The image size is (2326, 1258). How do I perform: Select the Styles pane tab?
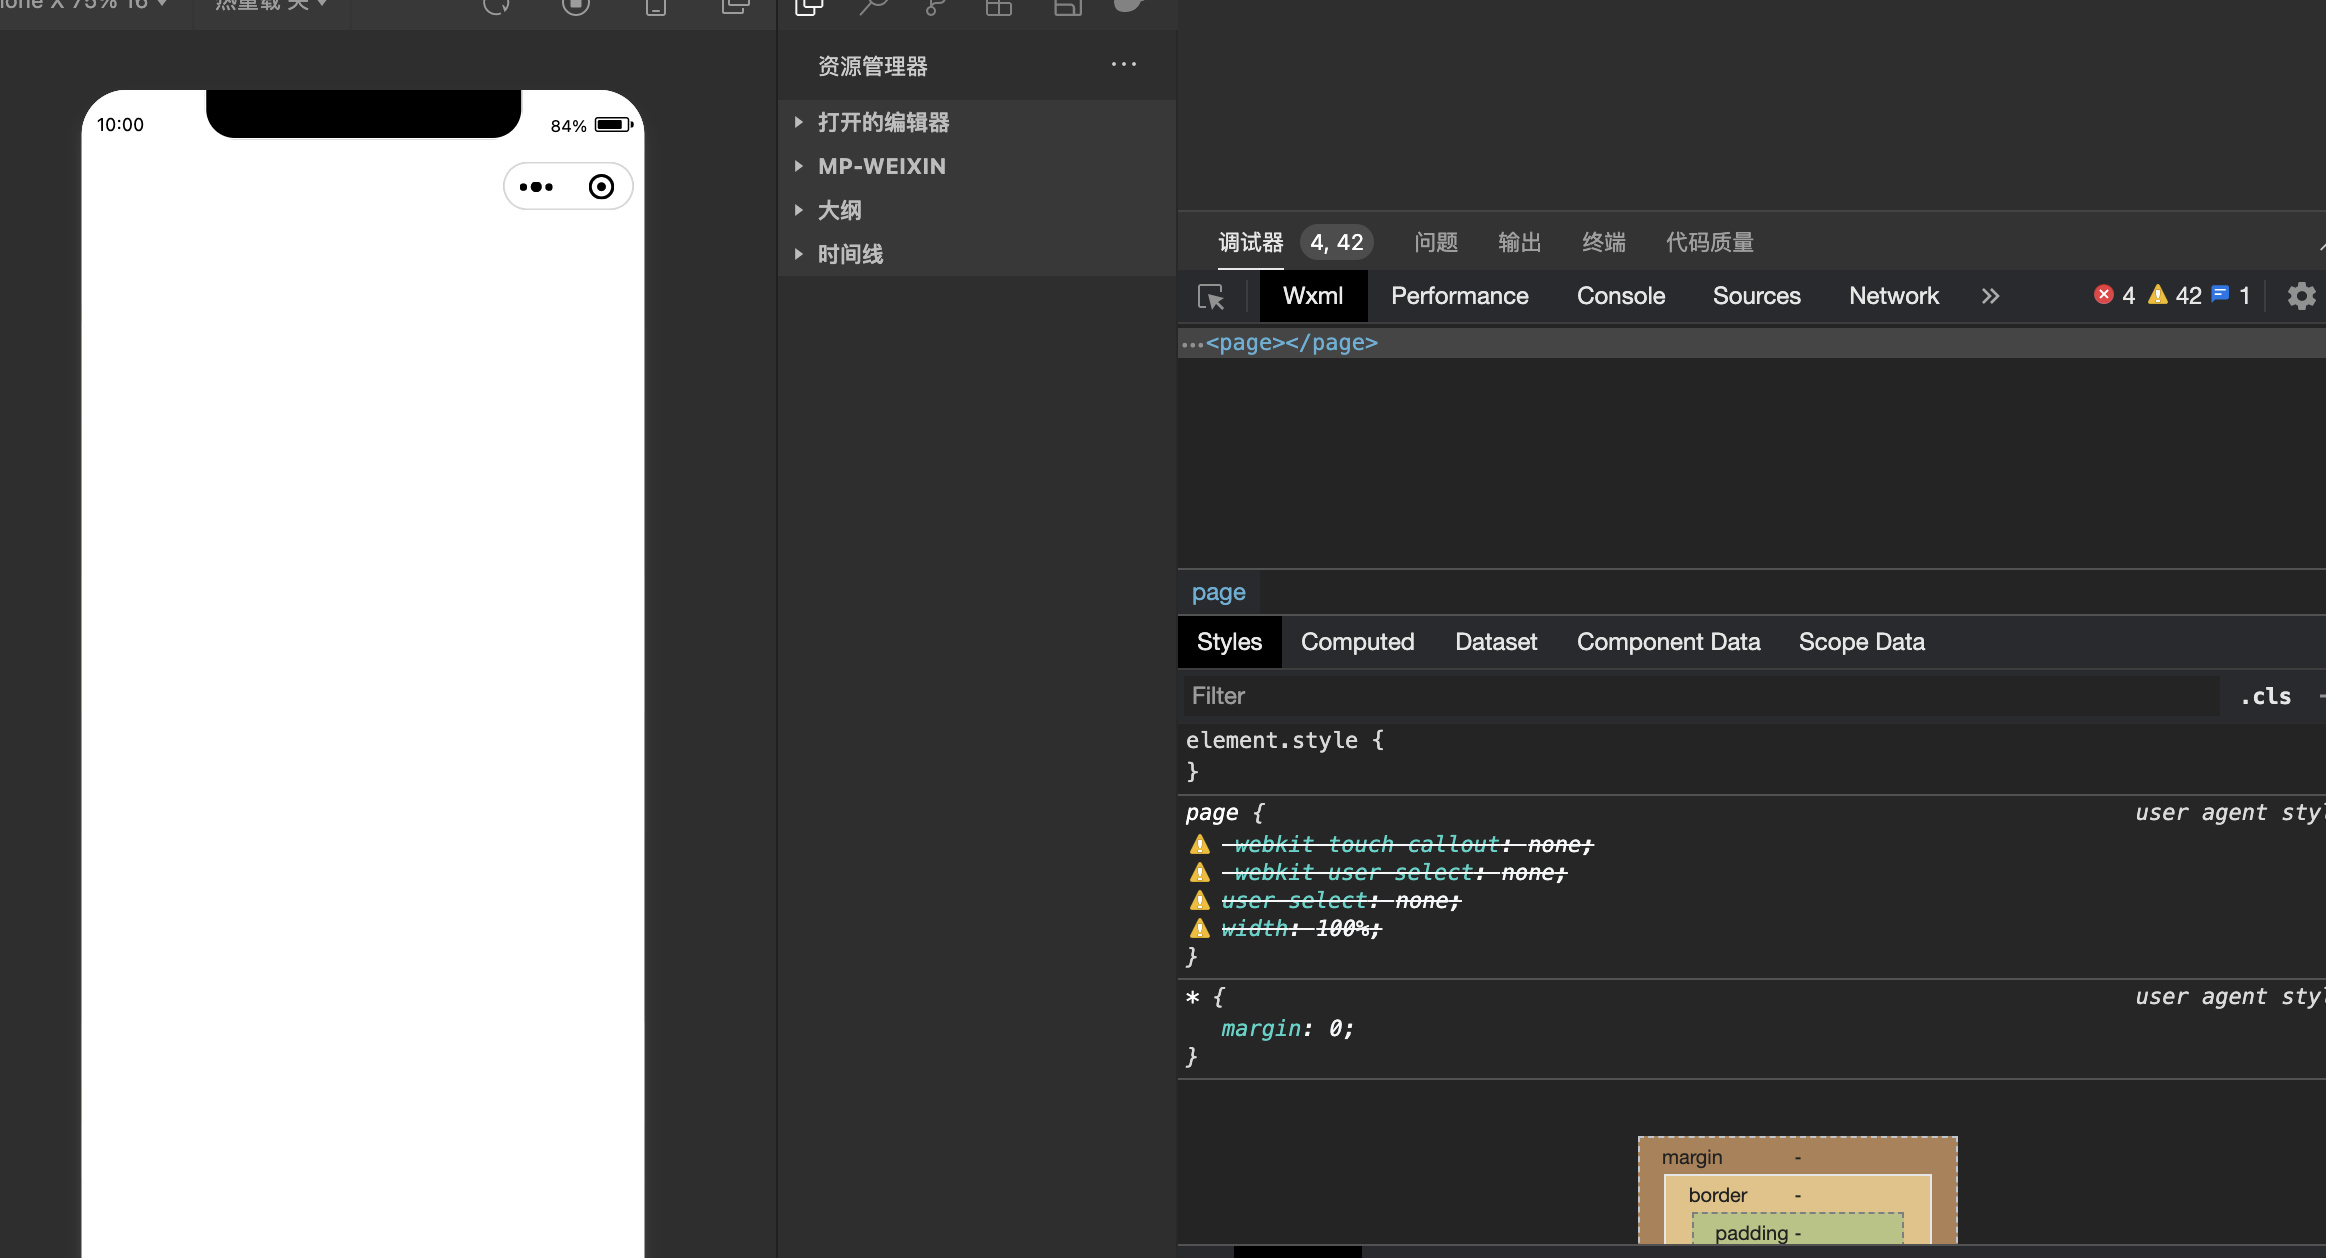[1229, 642]
